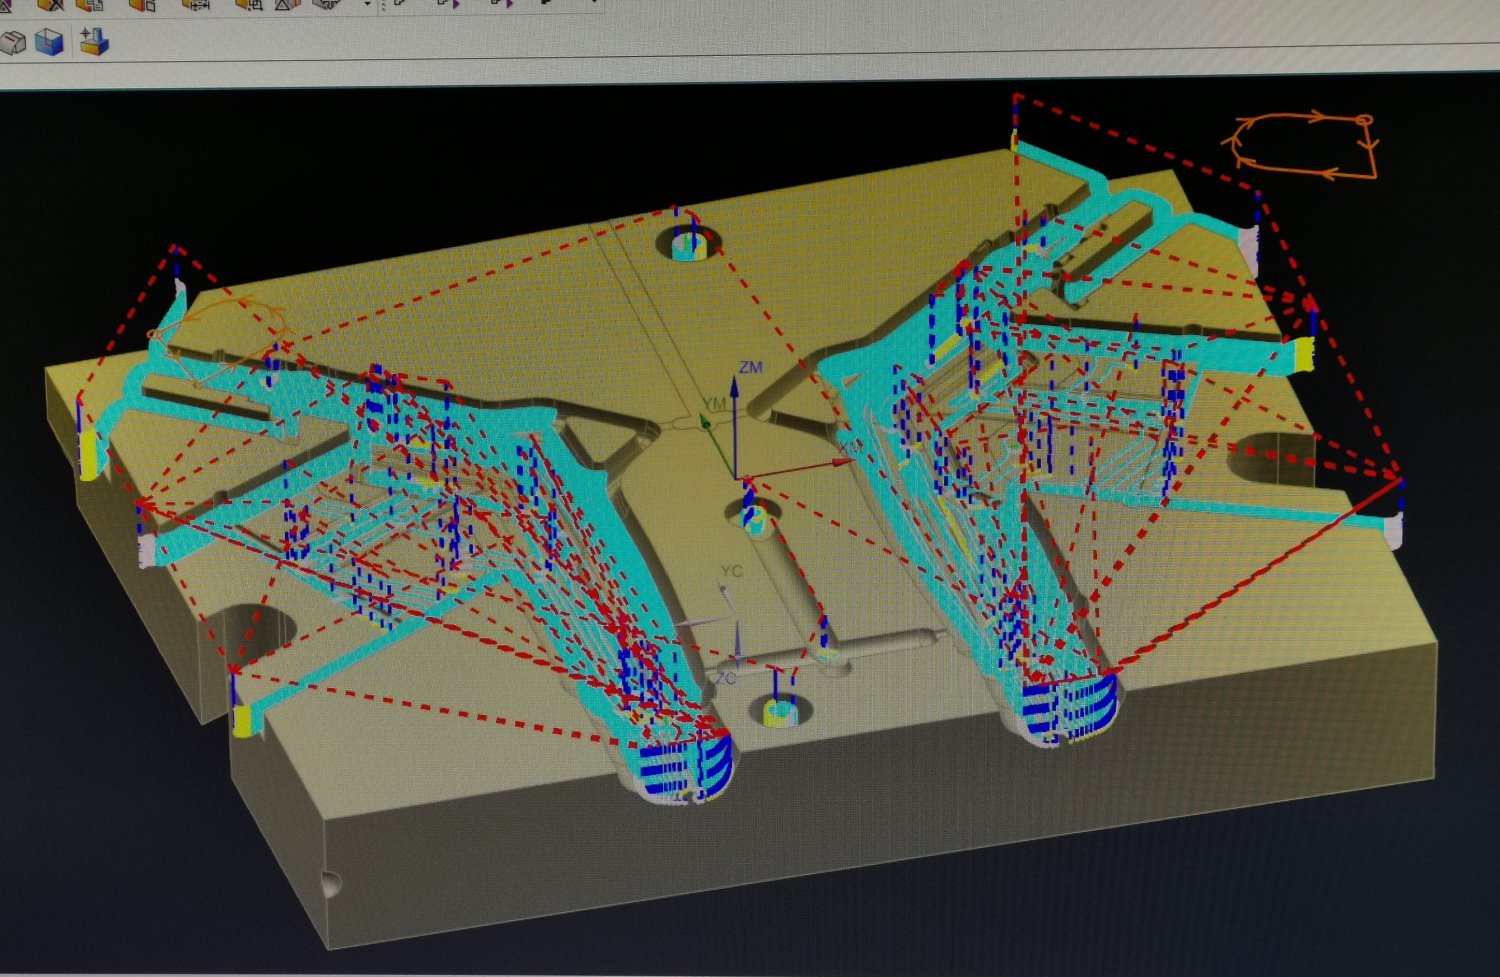
Task: Select the orange block with document icon
Action: point(90,4)
